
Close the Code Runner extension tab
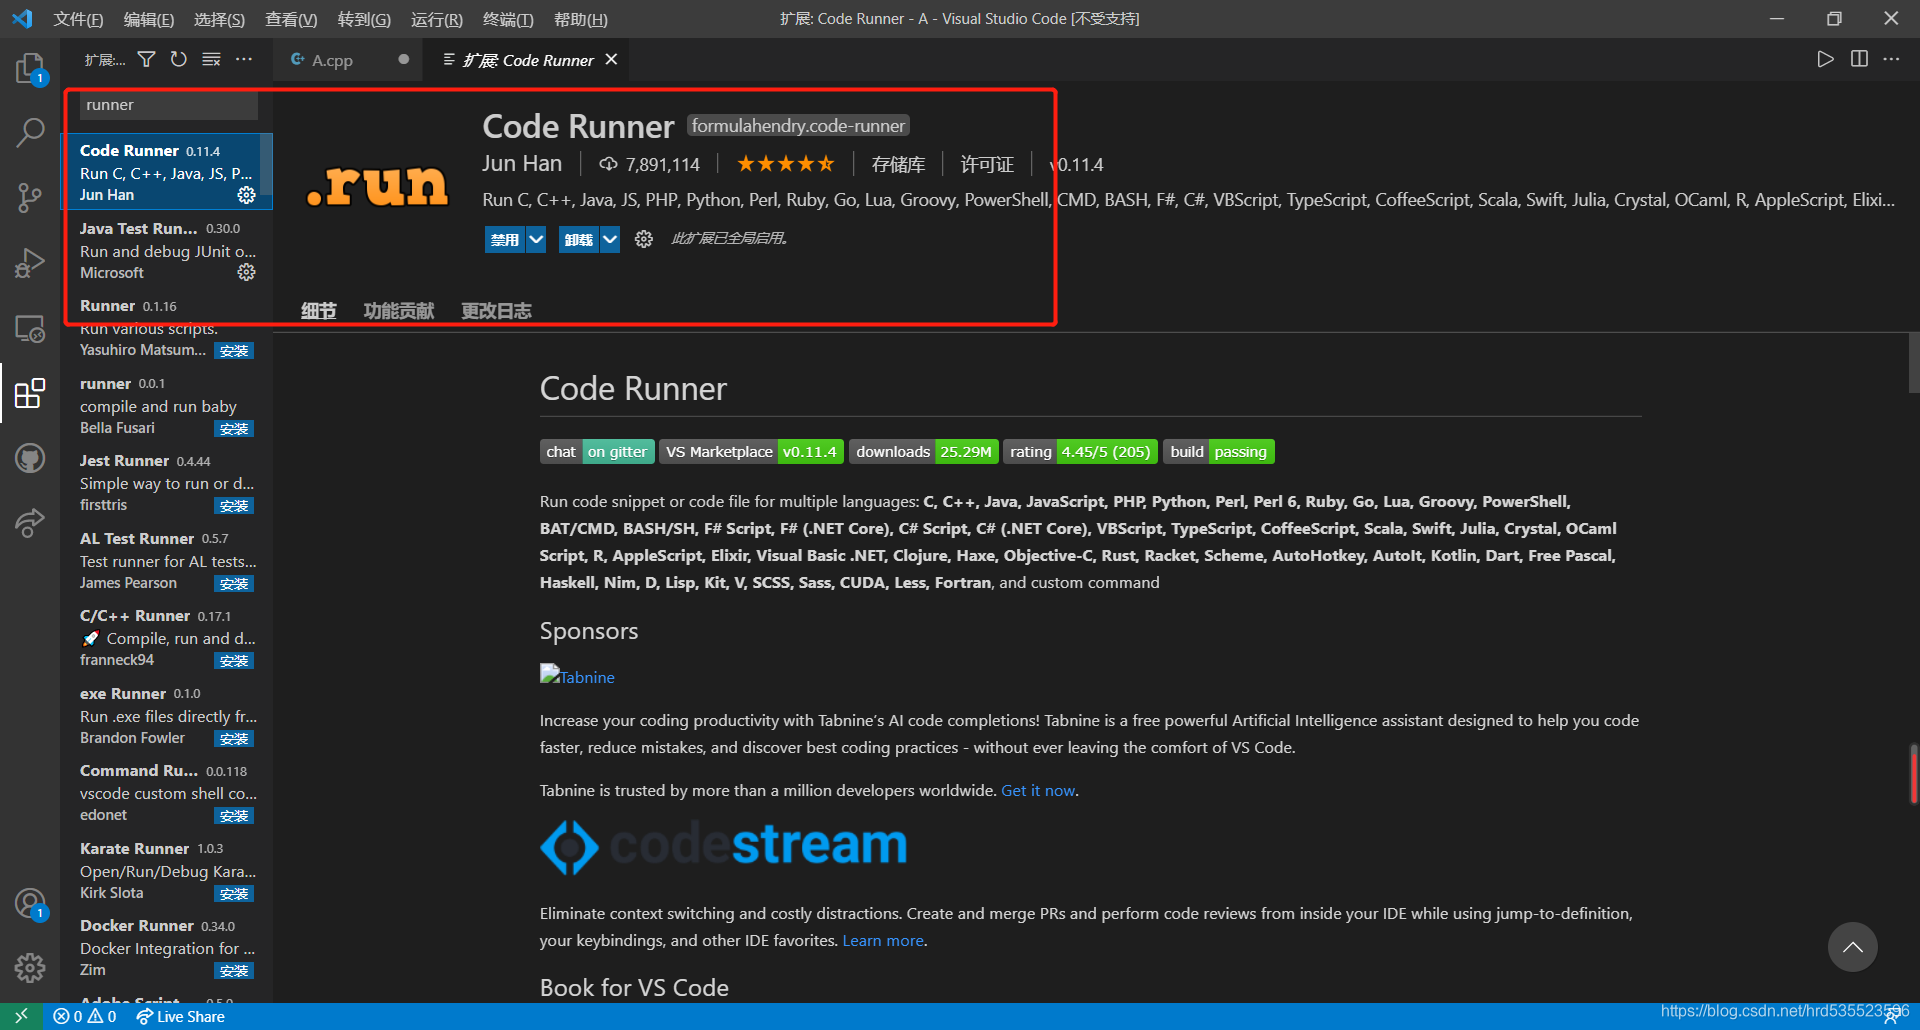pos(611,60)
